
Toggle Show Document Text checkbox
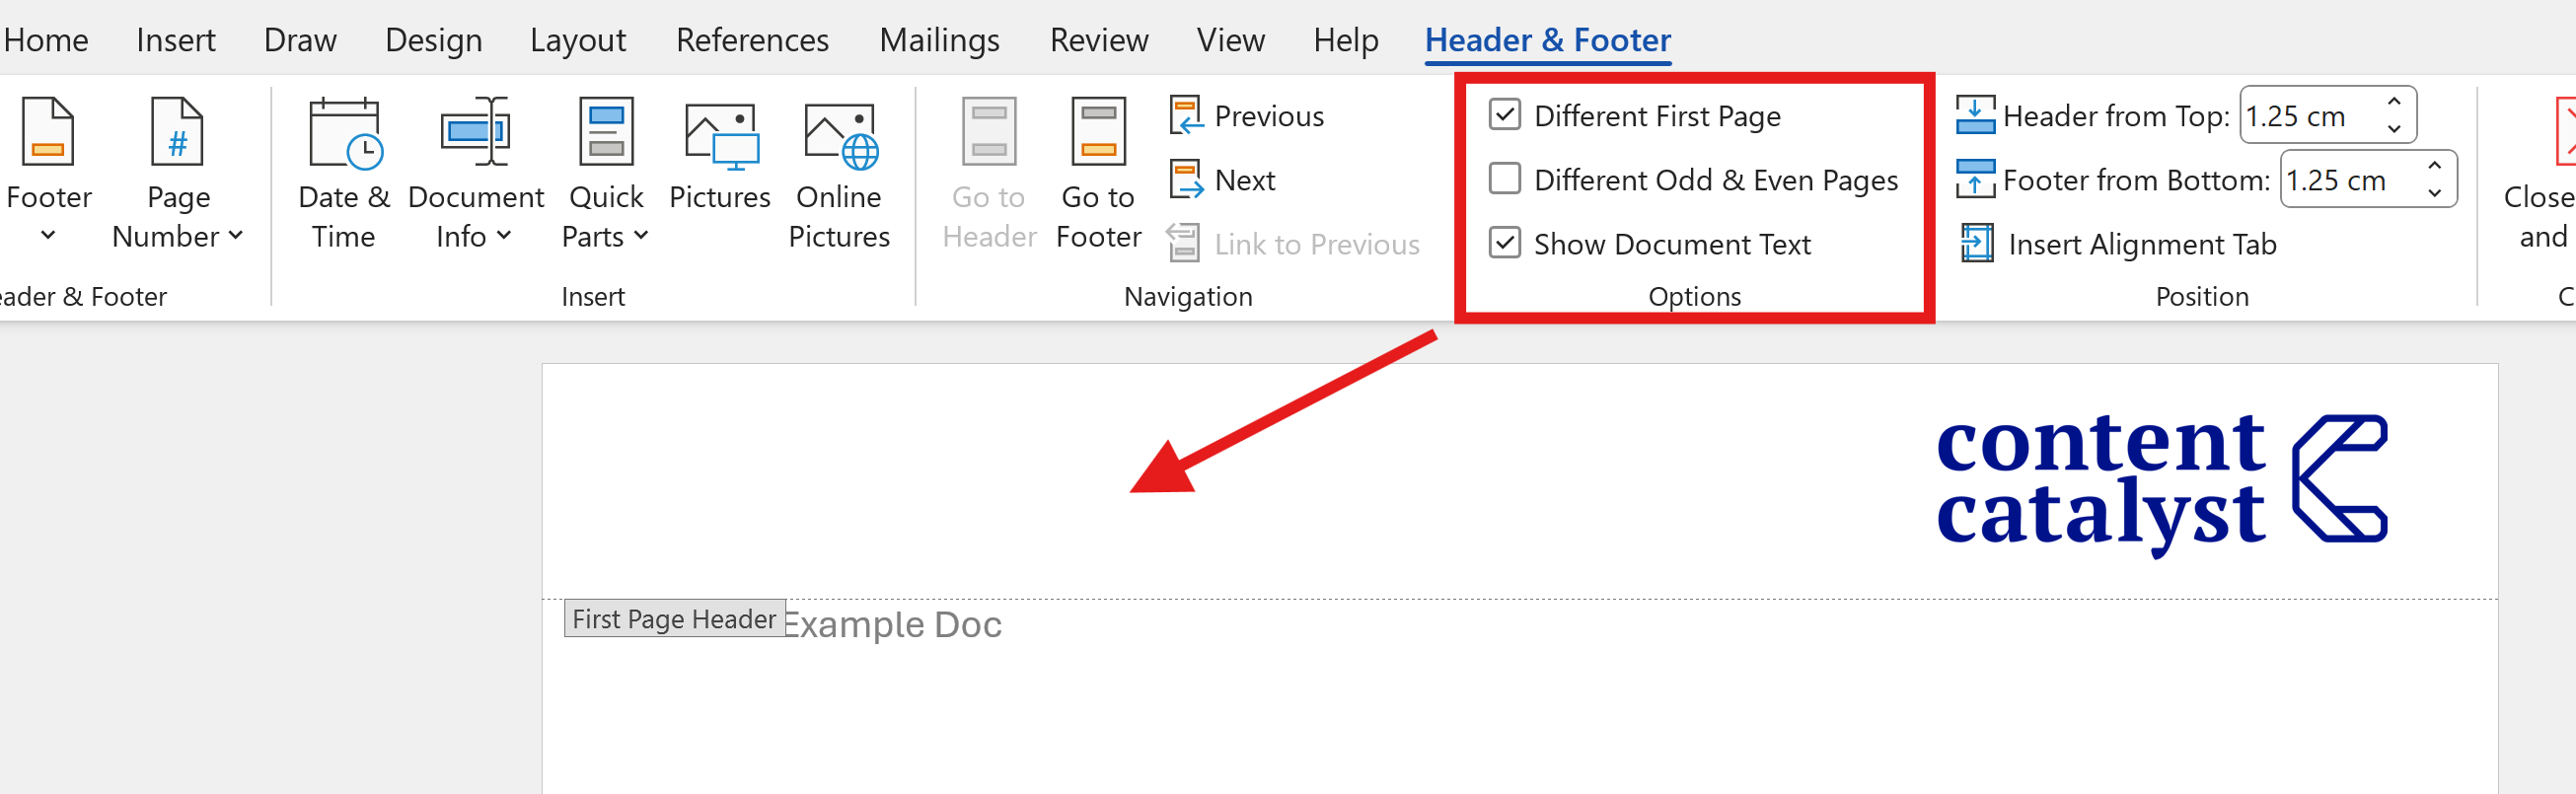[1504, 243]
